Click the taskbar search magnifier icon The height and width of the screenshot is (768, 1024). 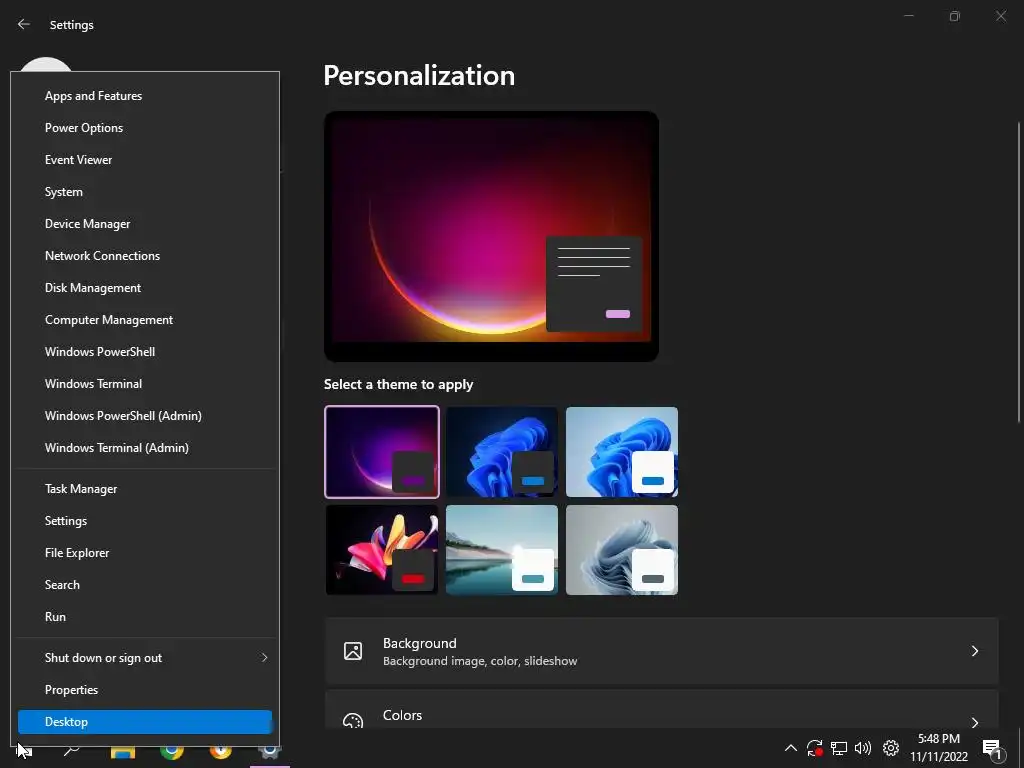pyautogui.click(x=71, y=751)
